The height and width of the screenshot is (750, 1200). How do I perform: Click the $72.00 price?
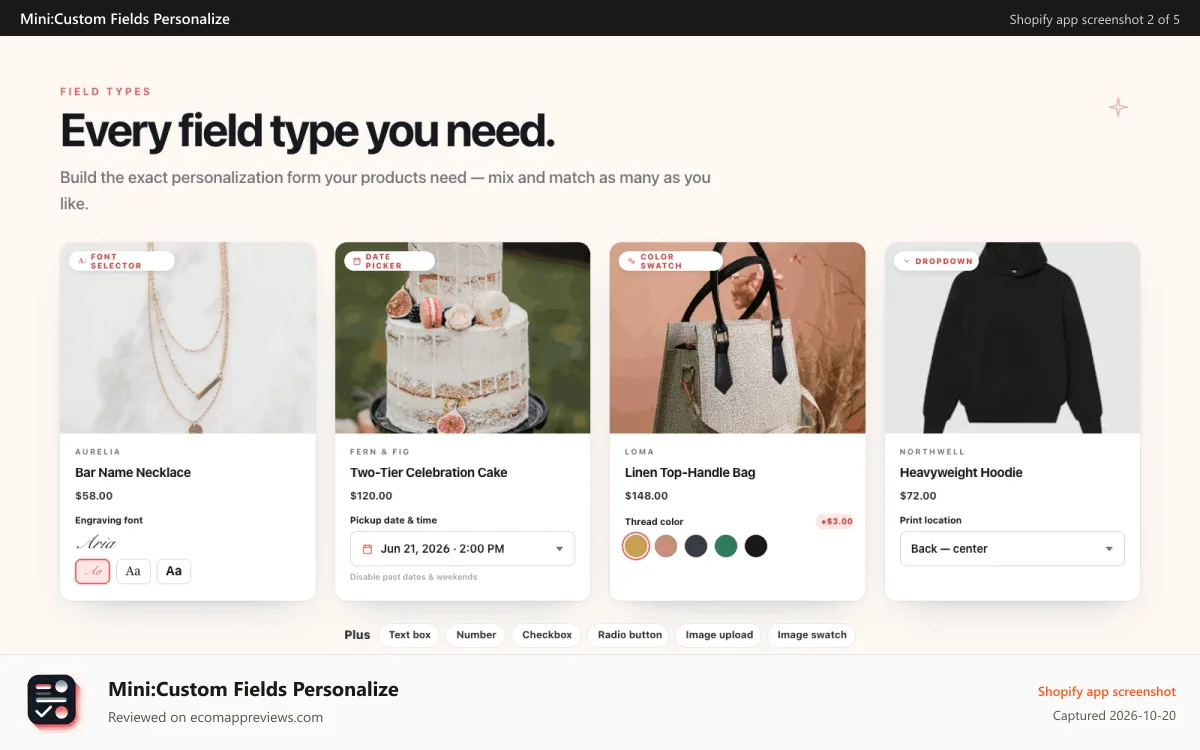[918, 496]
